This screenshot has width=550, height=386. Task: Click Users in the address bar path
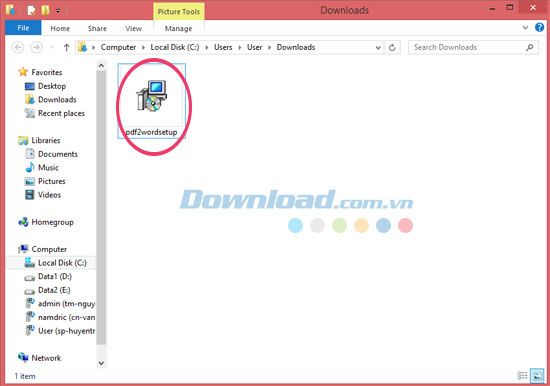pyautogui.click(x=223, y=47)
